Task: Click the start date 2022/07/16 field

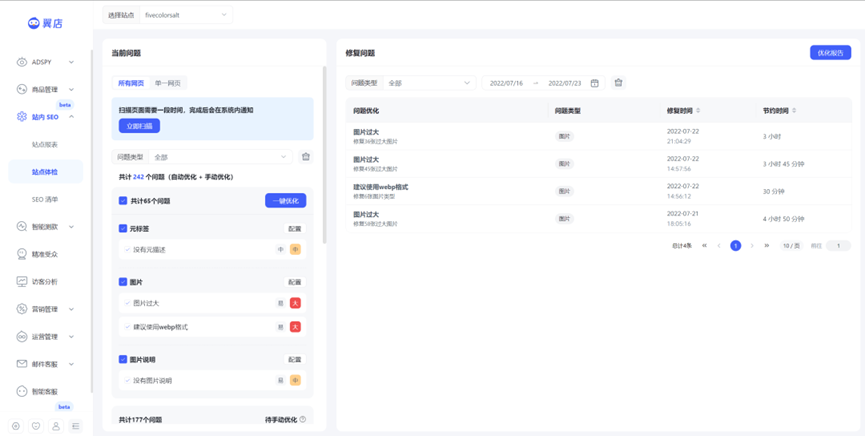Action: [506, 83]
